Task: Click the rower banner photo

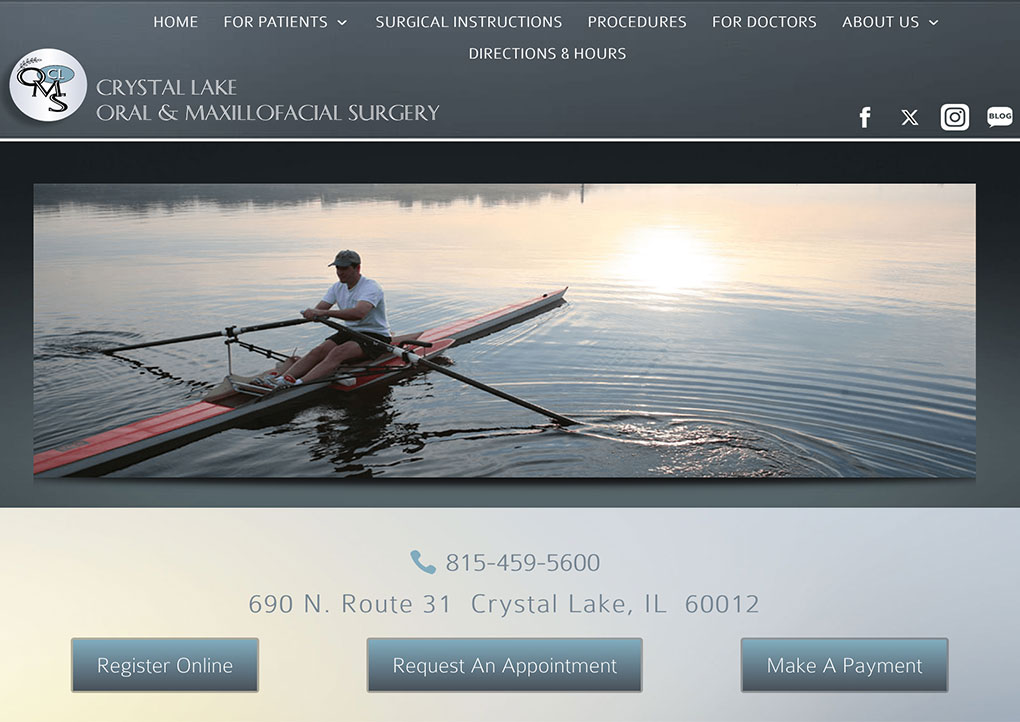Action: [x=504, y=331]
